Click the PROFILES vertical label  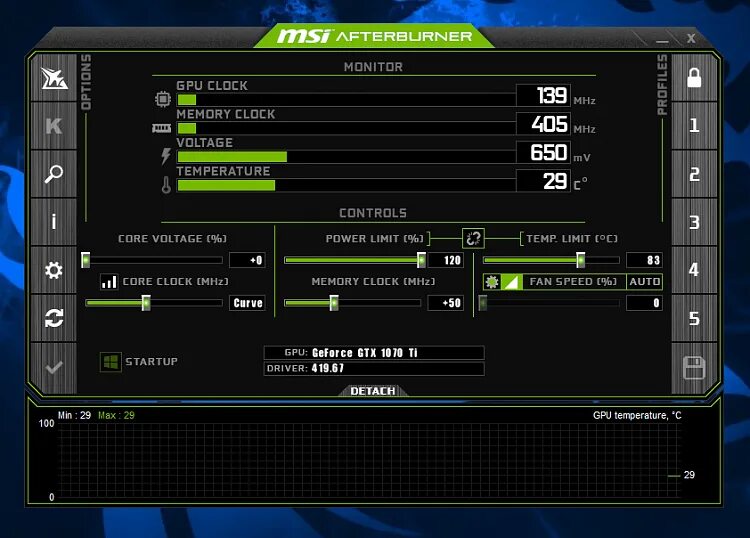pyautogui.click(x=662, y=85)
